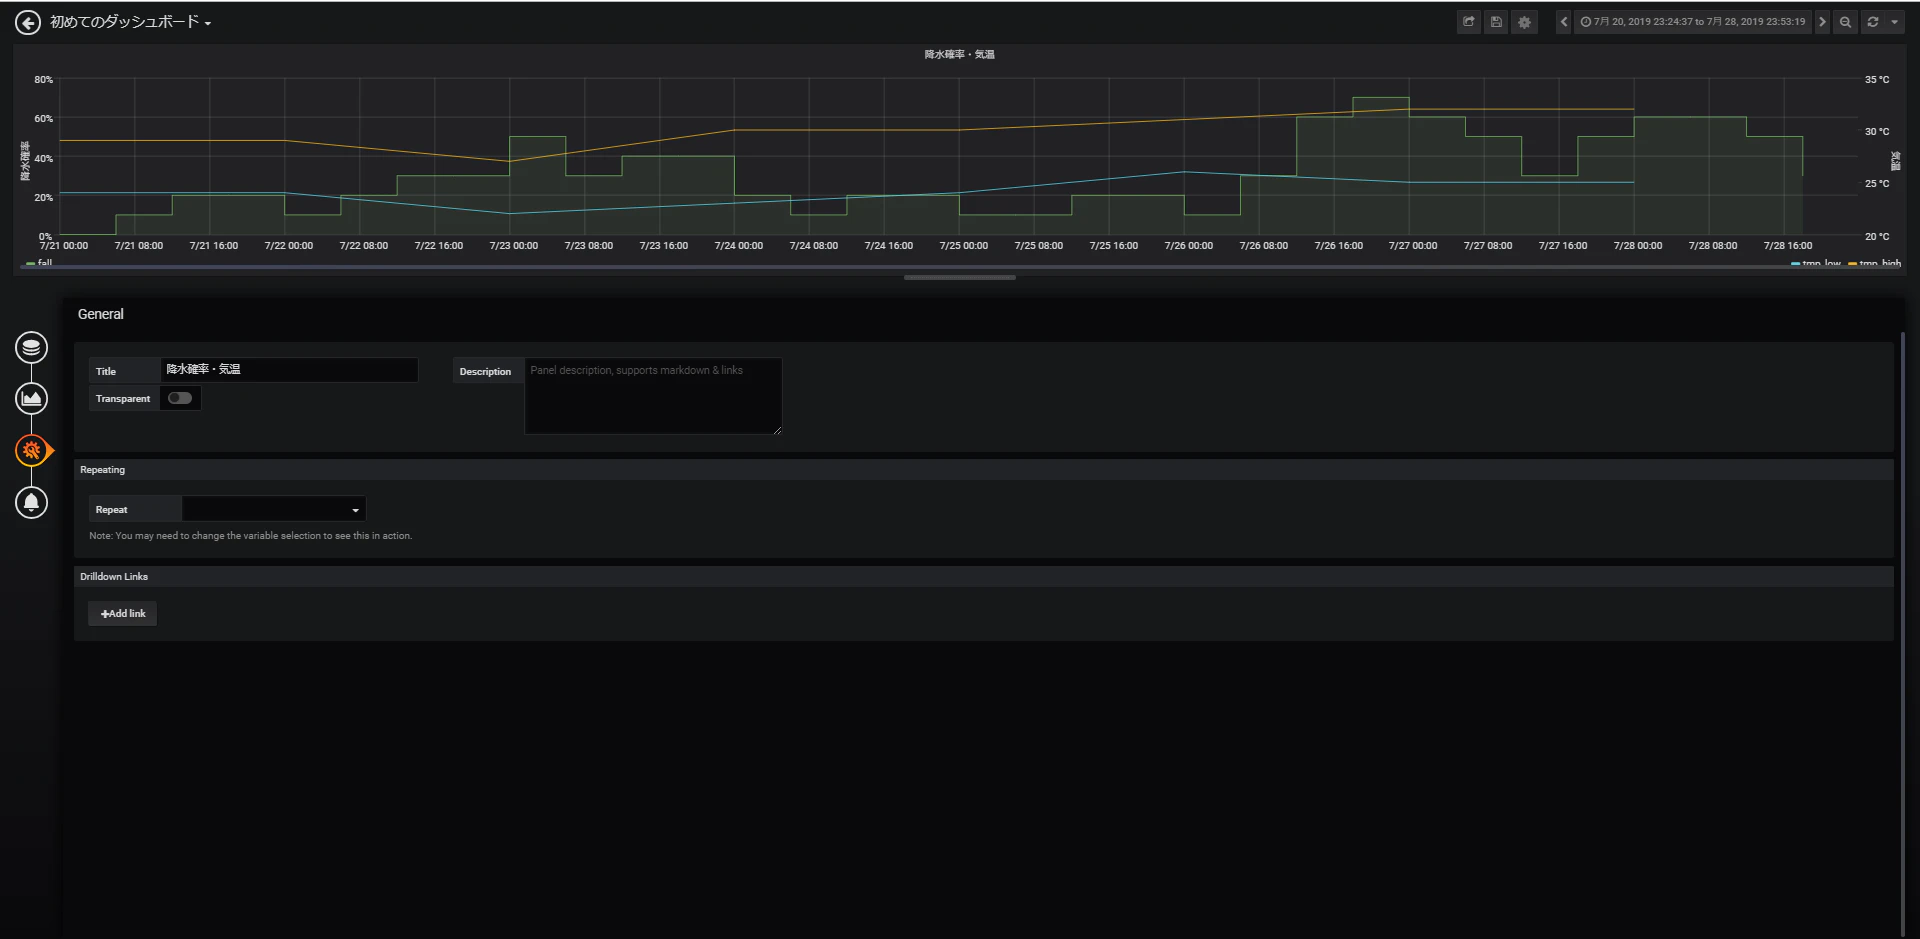1920x939 pixels.
Task: Go back using the arrow icon
Action: tap(28, 22)
